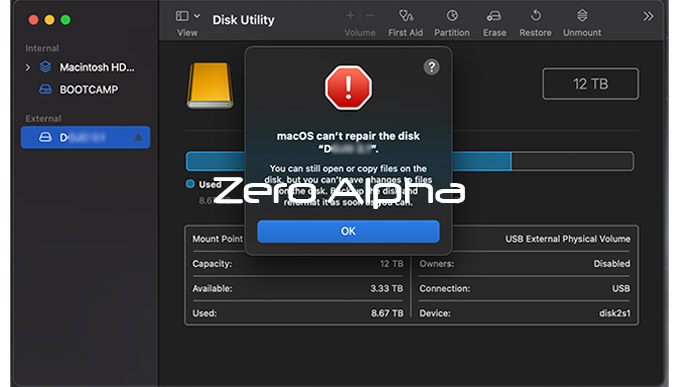678x387 pixels.
Task: Click the yellow minimize window button
Action: pyautogui.click(x=49, y=20)
